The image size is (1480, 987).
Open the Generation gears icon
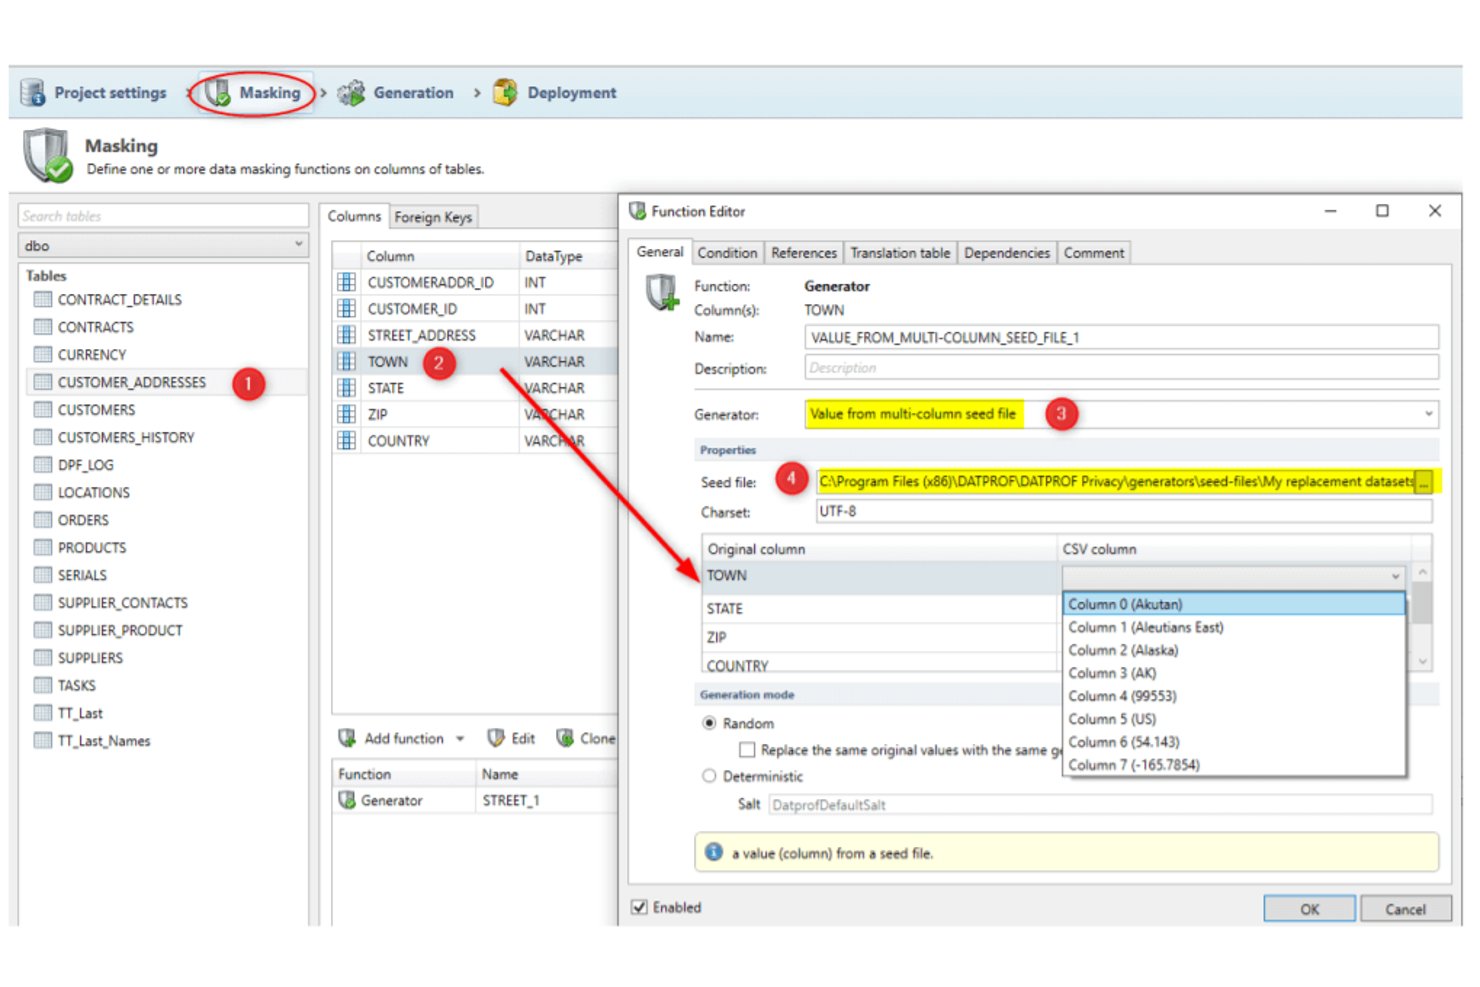[351, 93]
